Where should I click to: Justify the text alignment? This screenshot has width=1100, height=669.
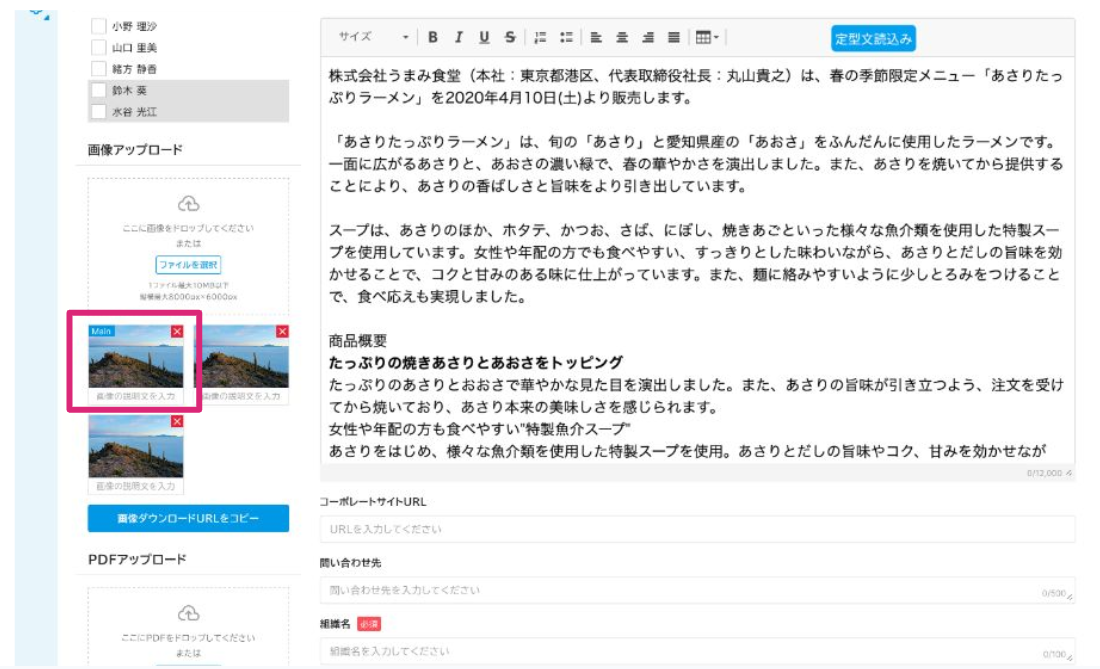pos(674,37)
